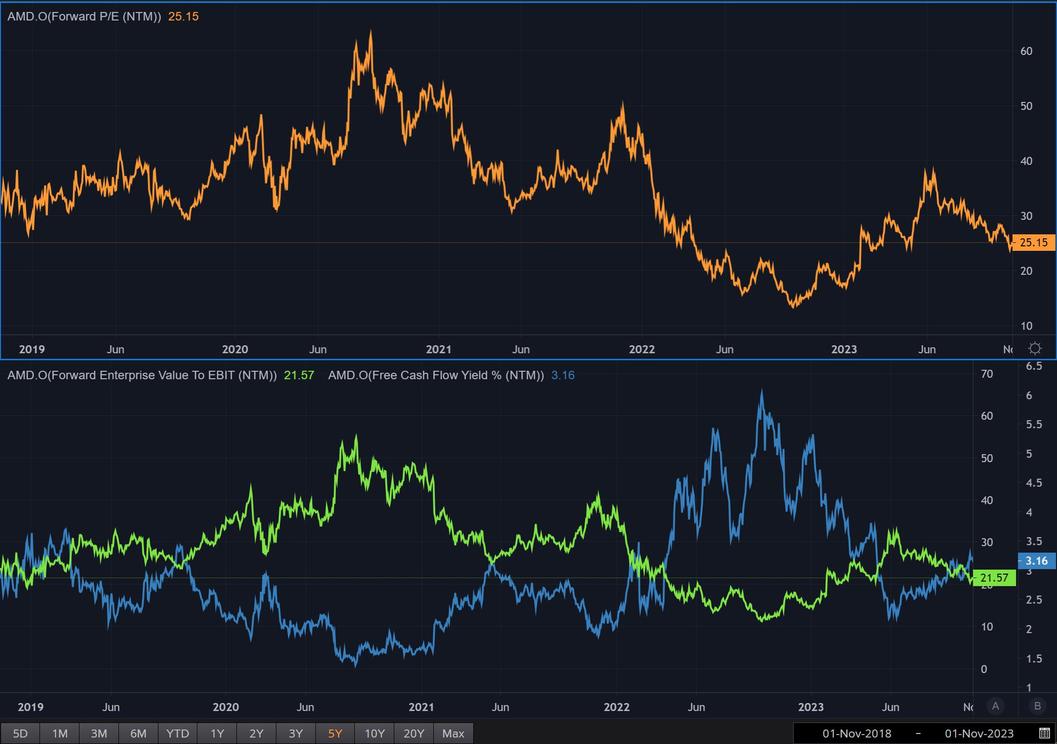Open chart settings gear on P/E panel
The image size is (1057, 744).
[1035, 348]
